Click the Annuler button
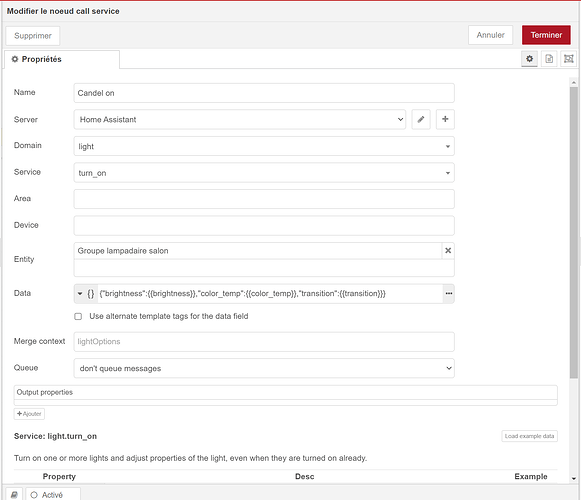 coord(491,35)
